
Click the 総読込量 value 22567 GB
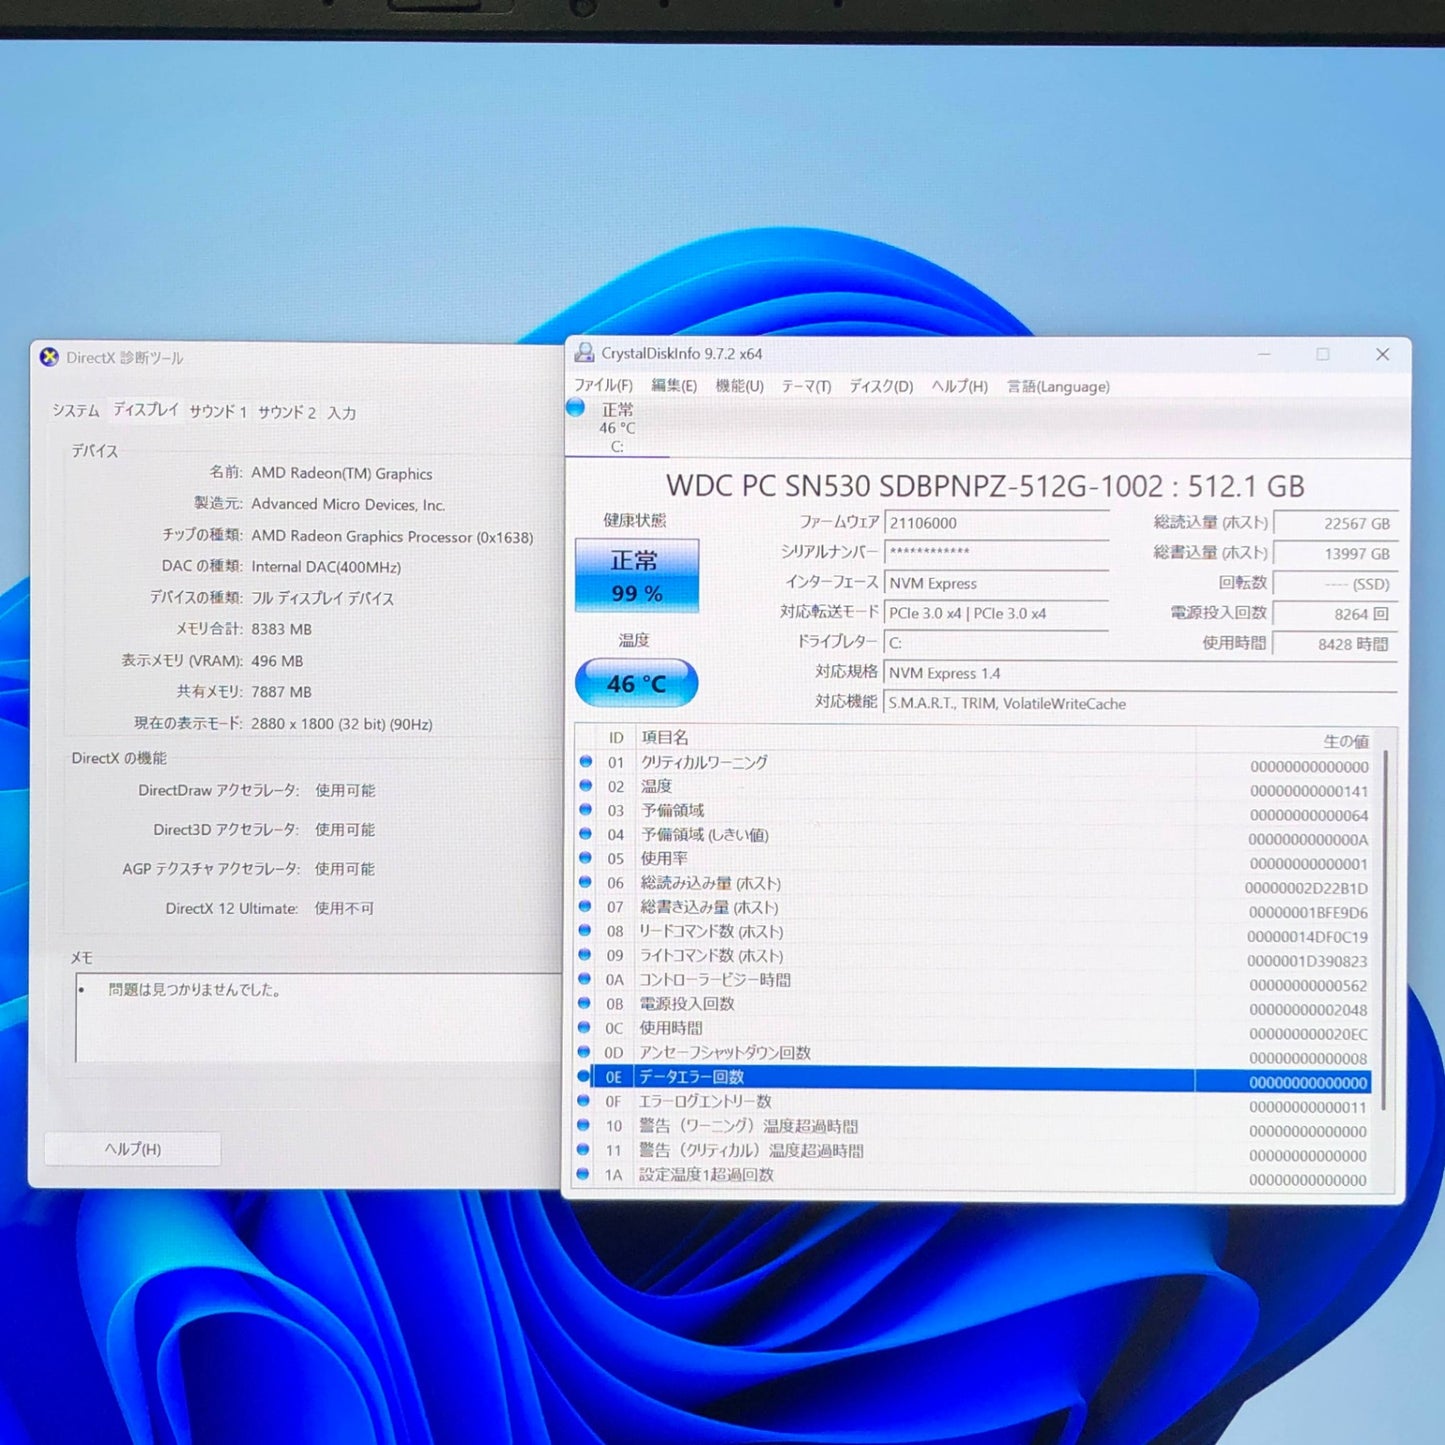(1335, 524)
